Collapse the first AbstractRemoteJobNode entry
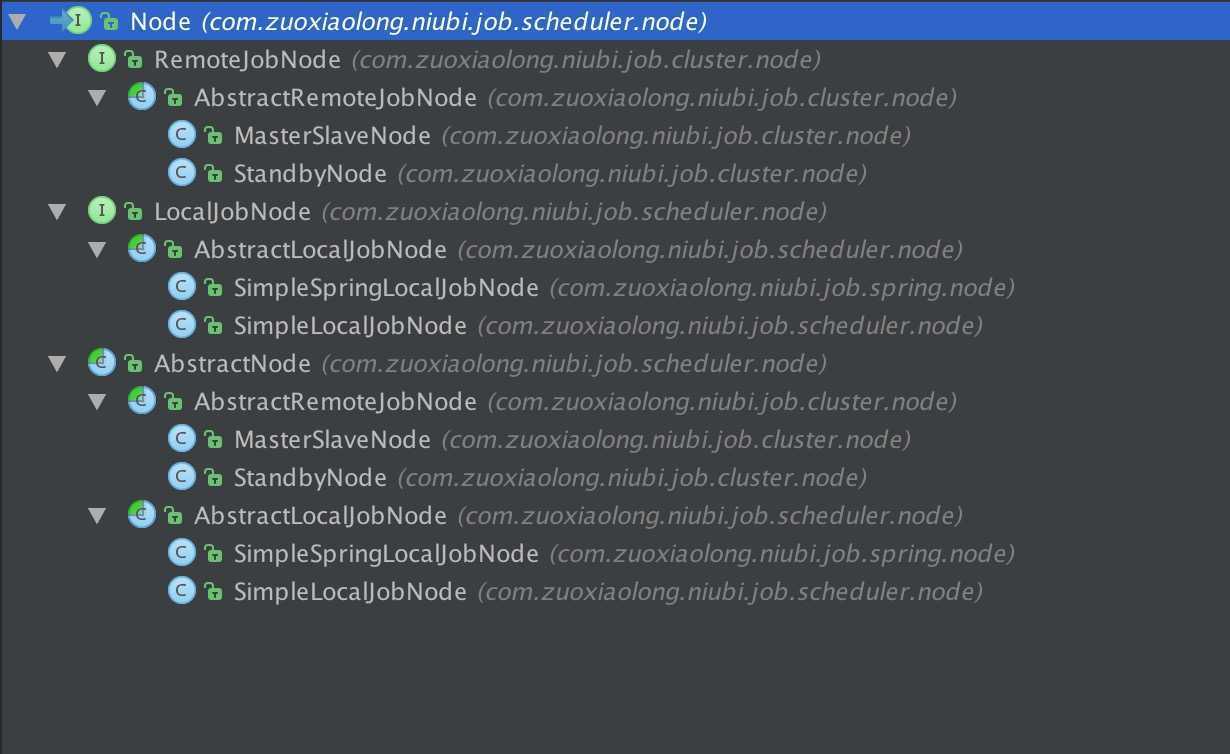Viewport: 1230px width, 754px height. click(97, 98)
